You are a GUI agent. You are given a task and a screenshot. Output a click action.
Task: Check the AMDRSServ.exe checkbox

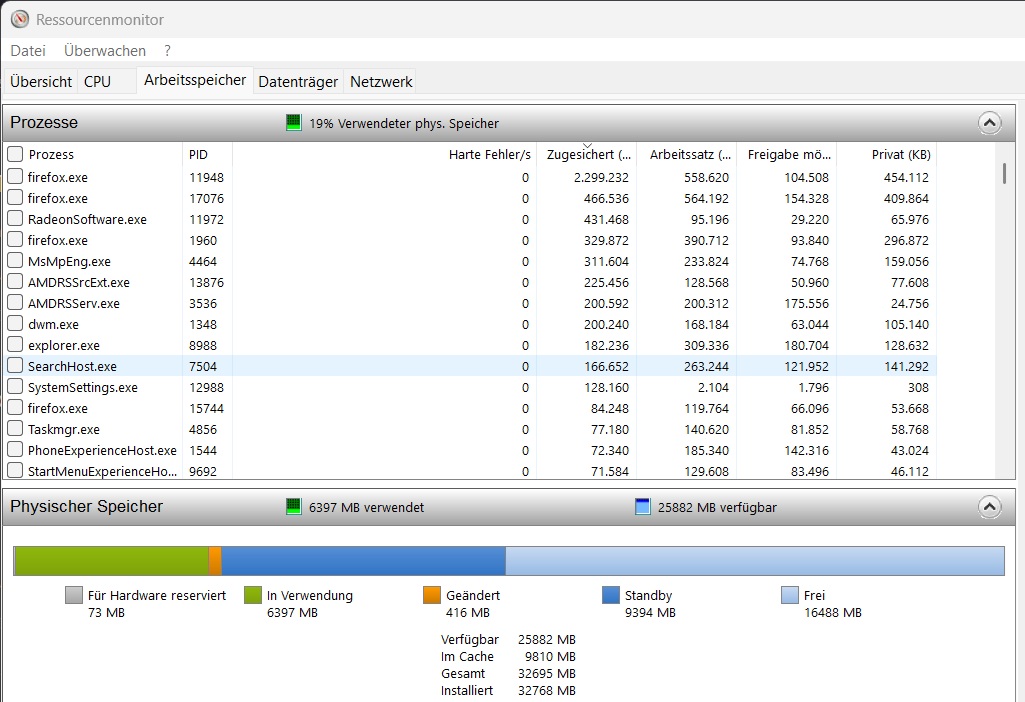click(x=15, y=303)
